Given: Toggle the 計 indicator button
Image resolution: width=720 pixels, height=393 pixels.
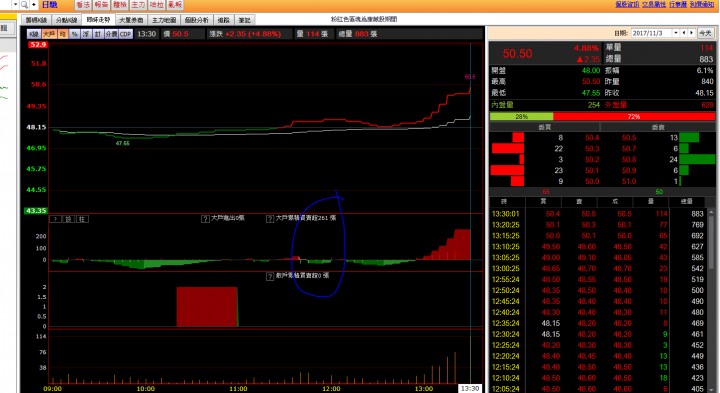Looking at the screenshot, I should click(x=97, y=34).
